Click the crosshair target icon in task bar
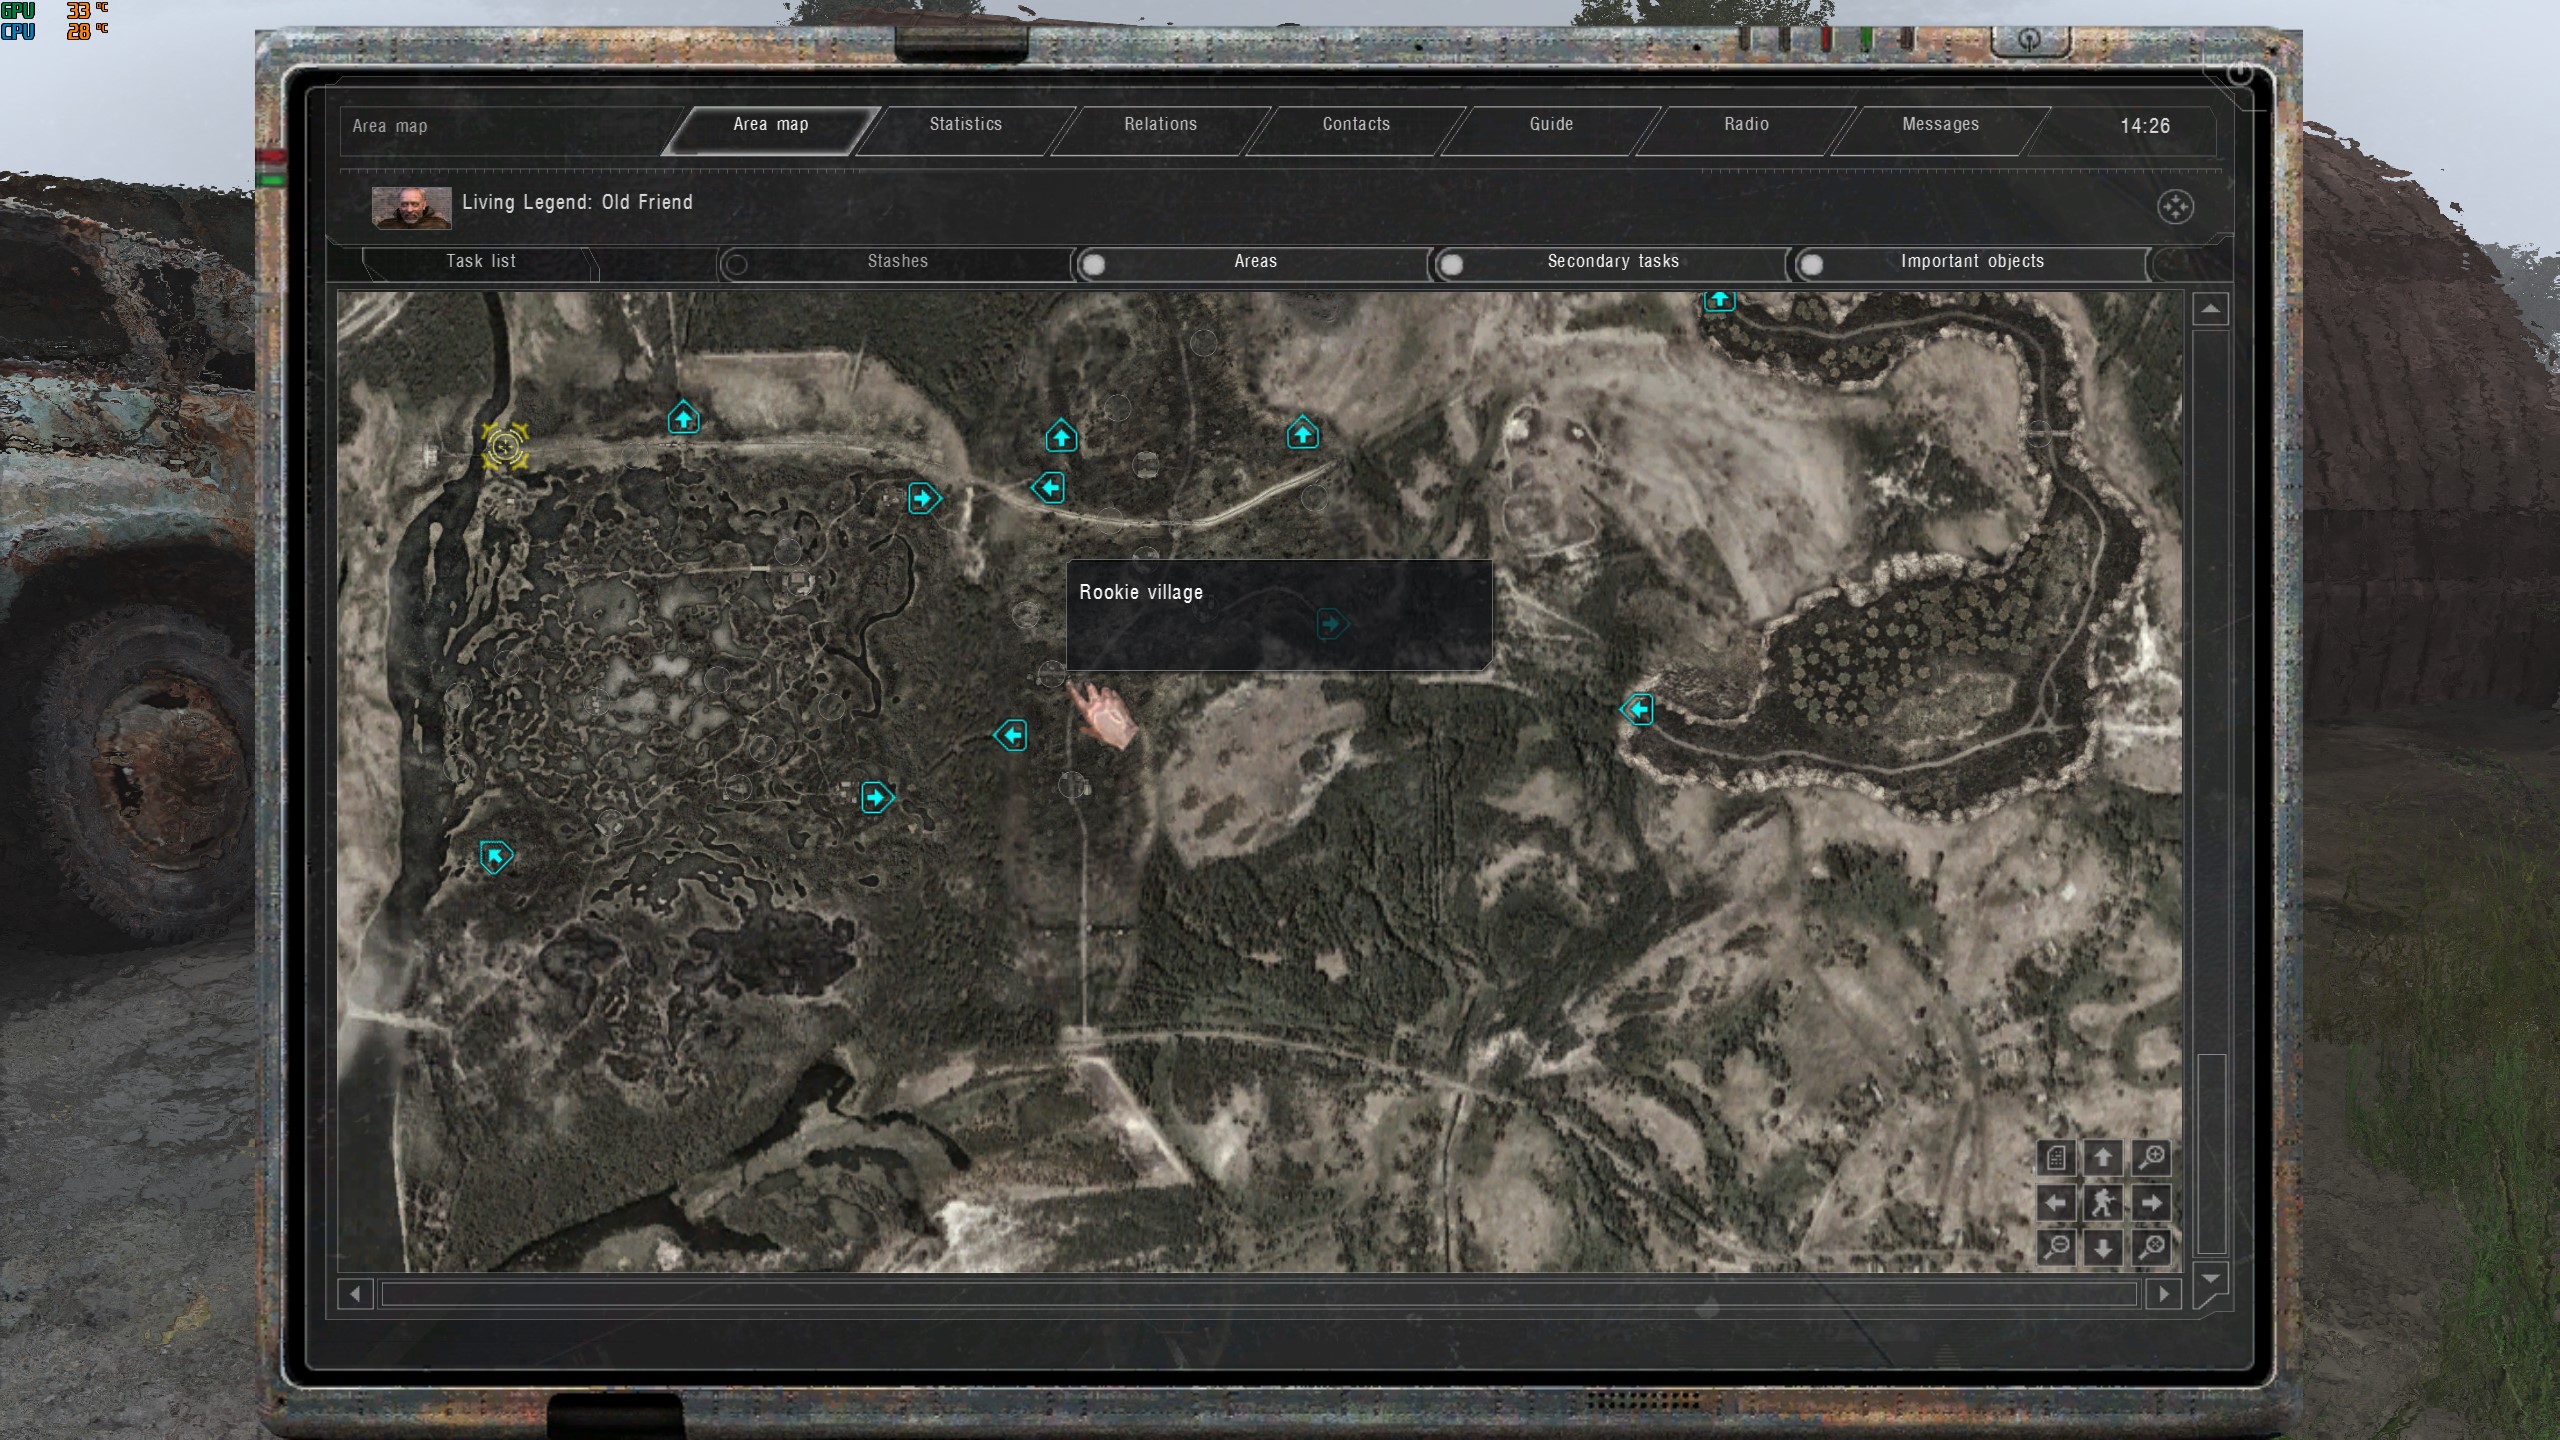This screenshot has width=2560, height=1440. [2175, 207]
